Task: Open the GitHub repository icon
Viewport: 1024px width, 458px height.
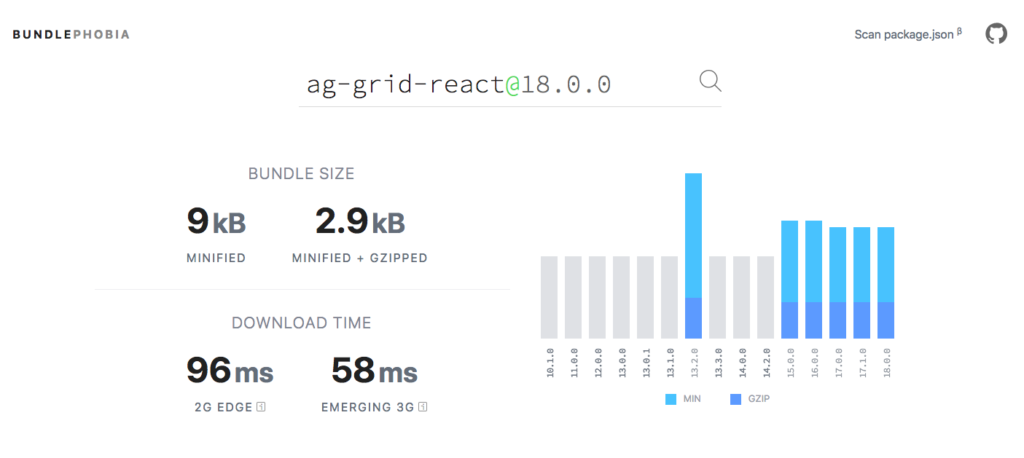Action: (996, 33)
